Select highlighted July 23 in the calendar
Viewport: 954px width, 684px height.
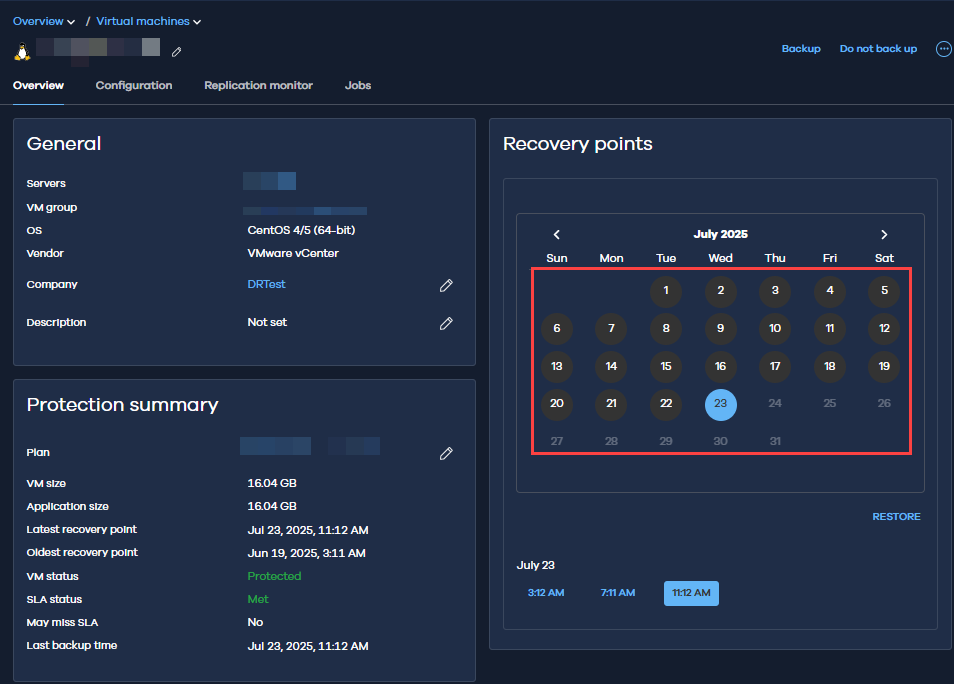pos(720,405)
